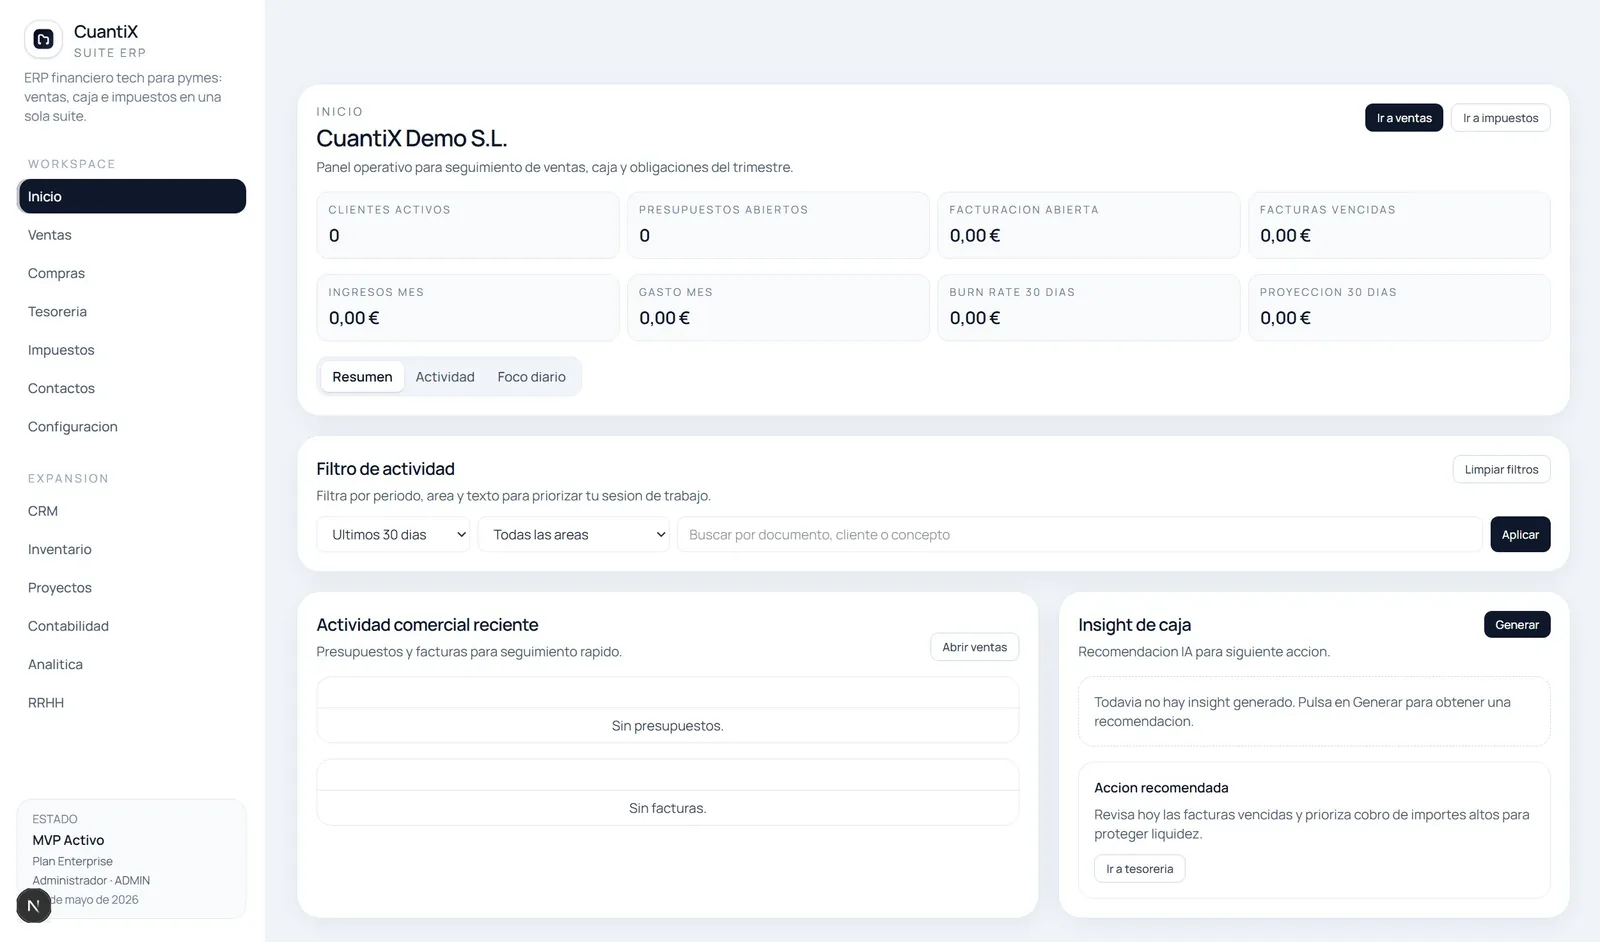Focus the document search input field
1600x942 pixels.
pyautogui.click(x=1080, y=535)
